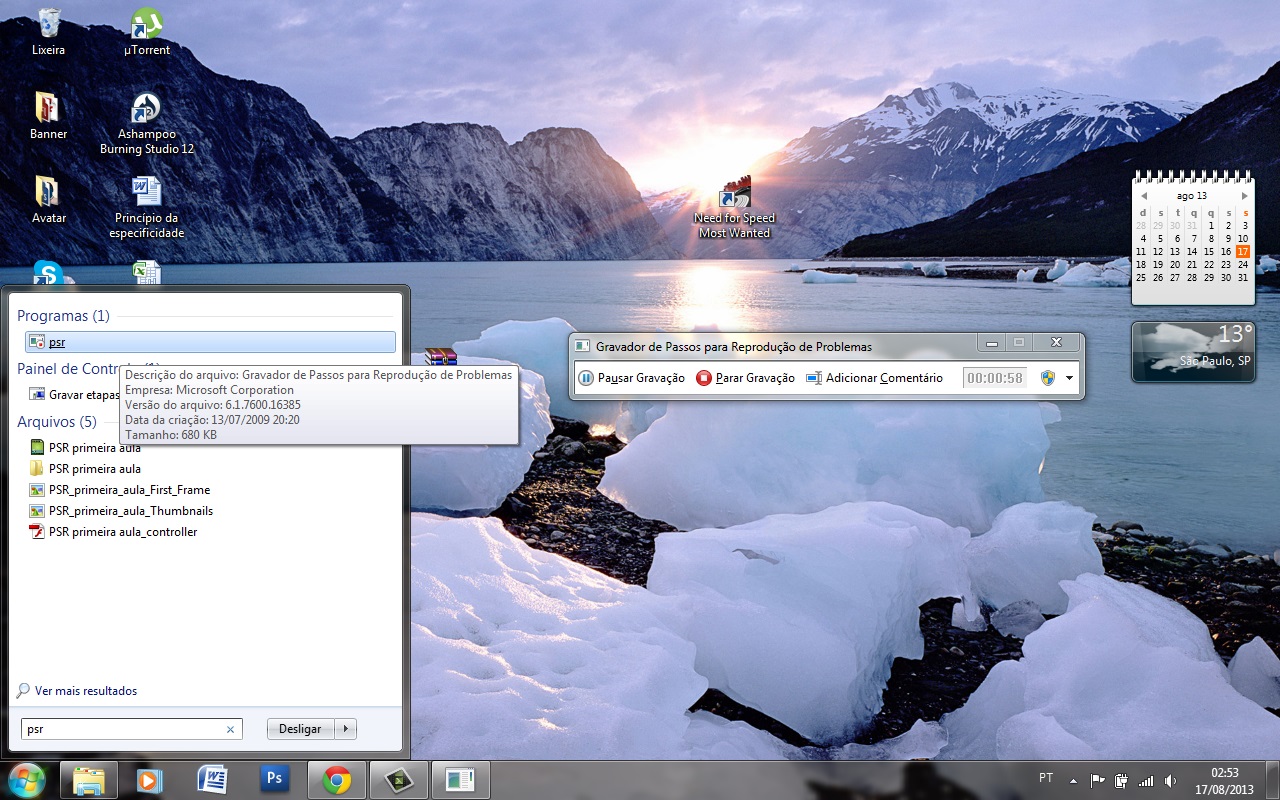Select the µTorrent desktop icon

(147, 32)
